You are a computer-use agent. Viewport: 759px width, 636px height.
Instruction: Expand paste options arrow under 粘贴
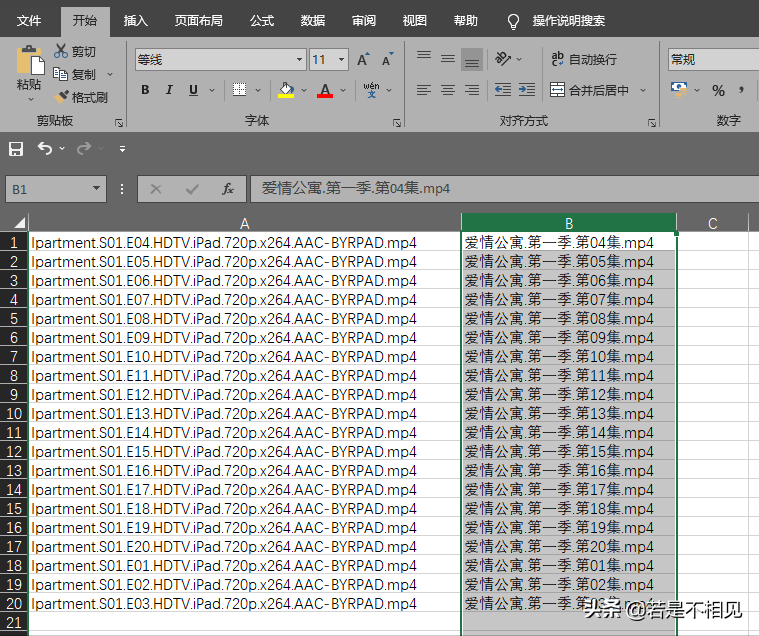click(x=31, y=99)
